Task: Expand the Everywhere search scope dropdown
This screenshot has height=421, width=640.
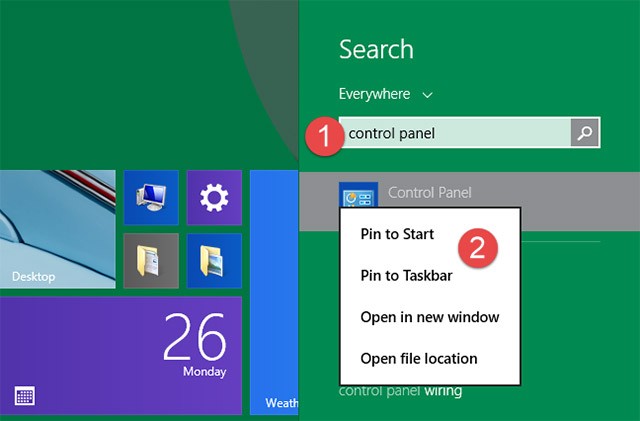Action: click(375, 94)
